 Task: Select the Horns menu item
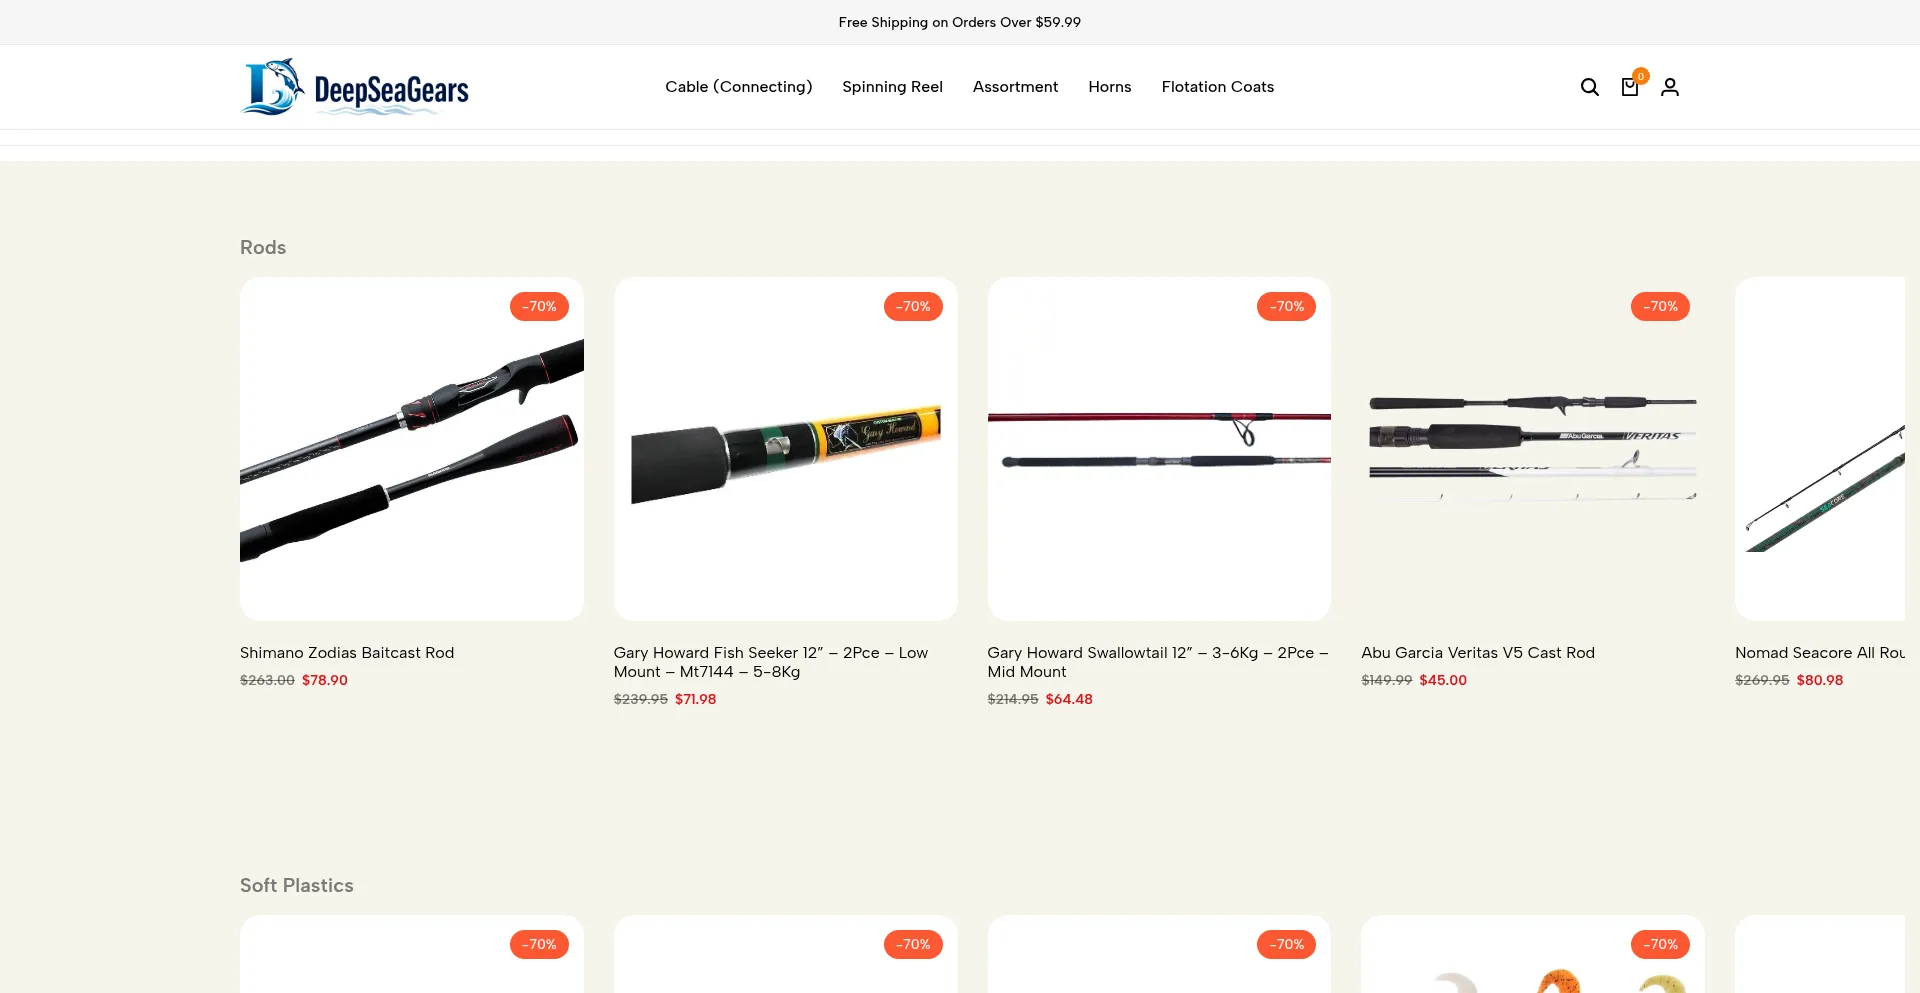pos(1110,87)
